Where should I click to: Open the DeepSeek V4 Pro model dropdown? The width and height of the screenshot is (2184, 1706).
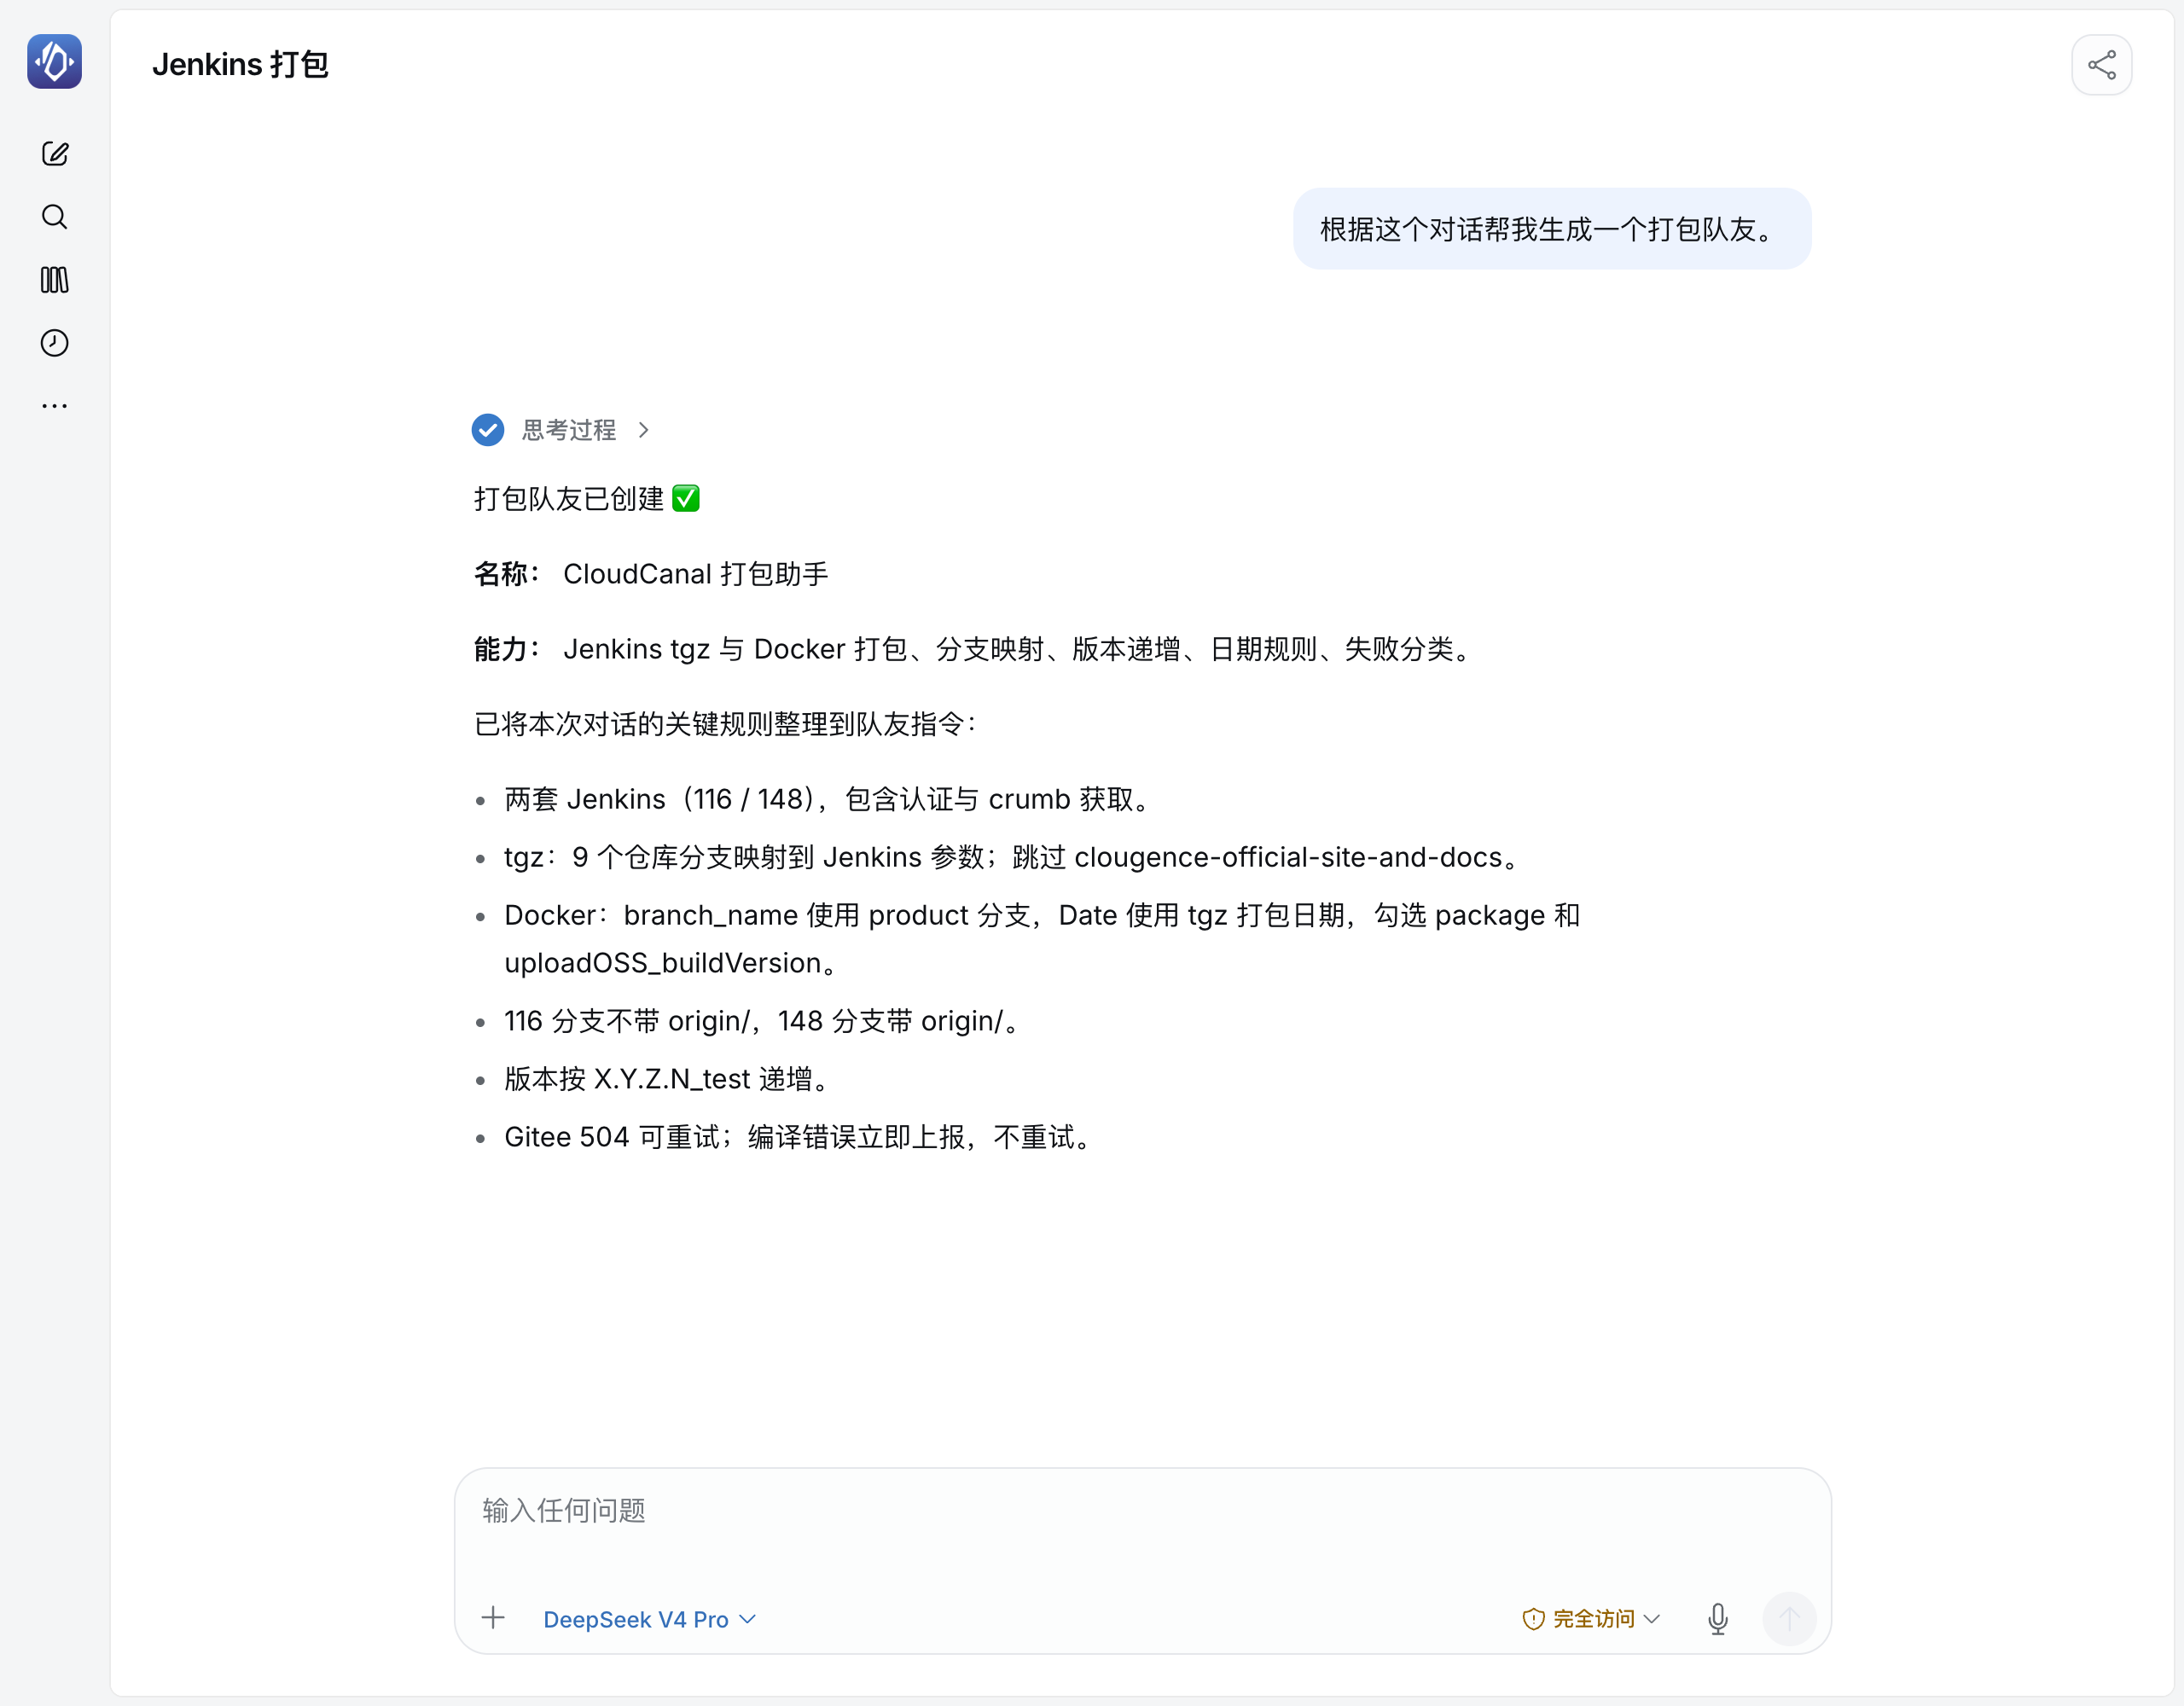pos(649,1619)
